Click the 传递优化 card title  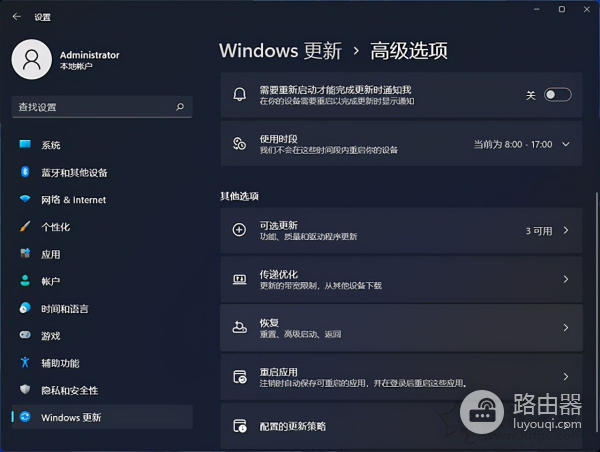tap(279, 274)
